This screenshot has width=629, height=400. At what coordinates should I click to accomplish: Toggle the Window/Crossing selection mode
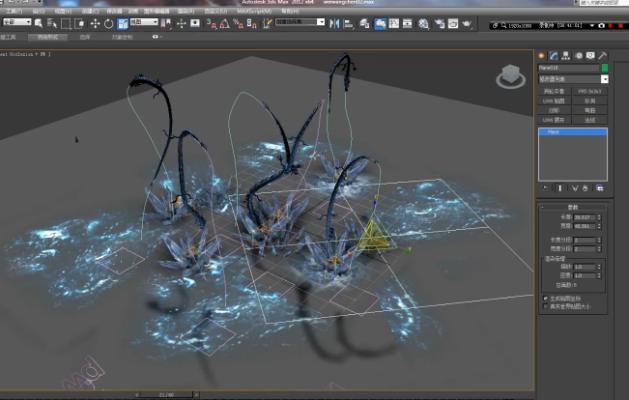79,24
